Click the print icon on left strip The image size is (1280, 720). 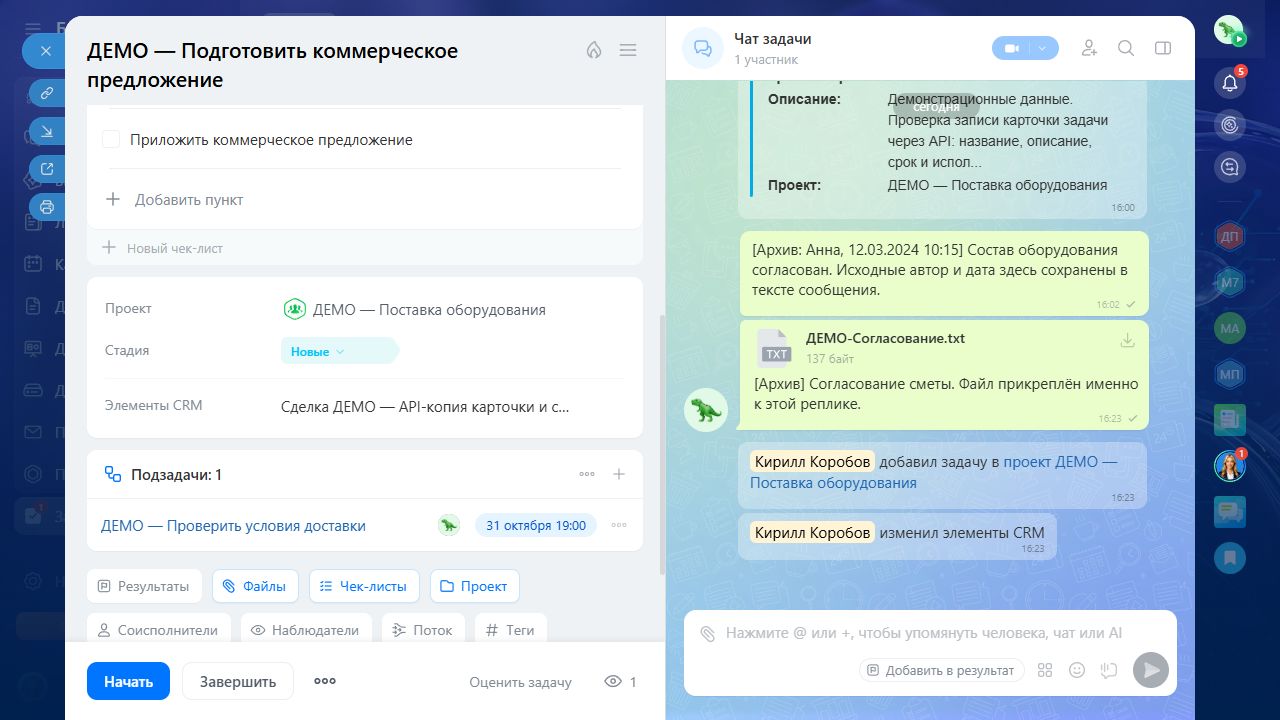[47, 207]
